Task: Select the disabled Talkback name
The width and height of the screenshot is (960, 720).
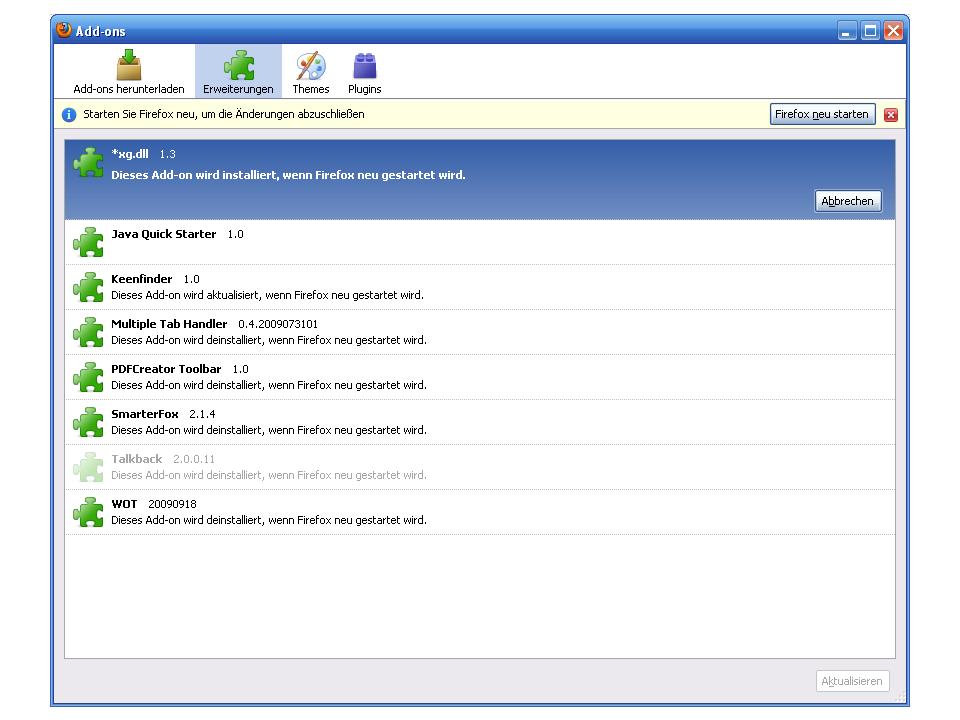Action: [137, 459]
